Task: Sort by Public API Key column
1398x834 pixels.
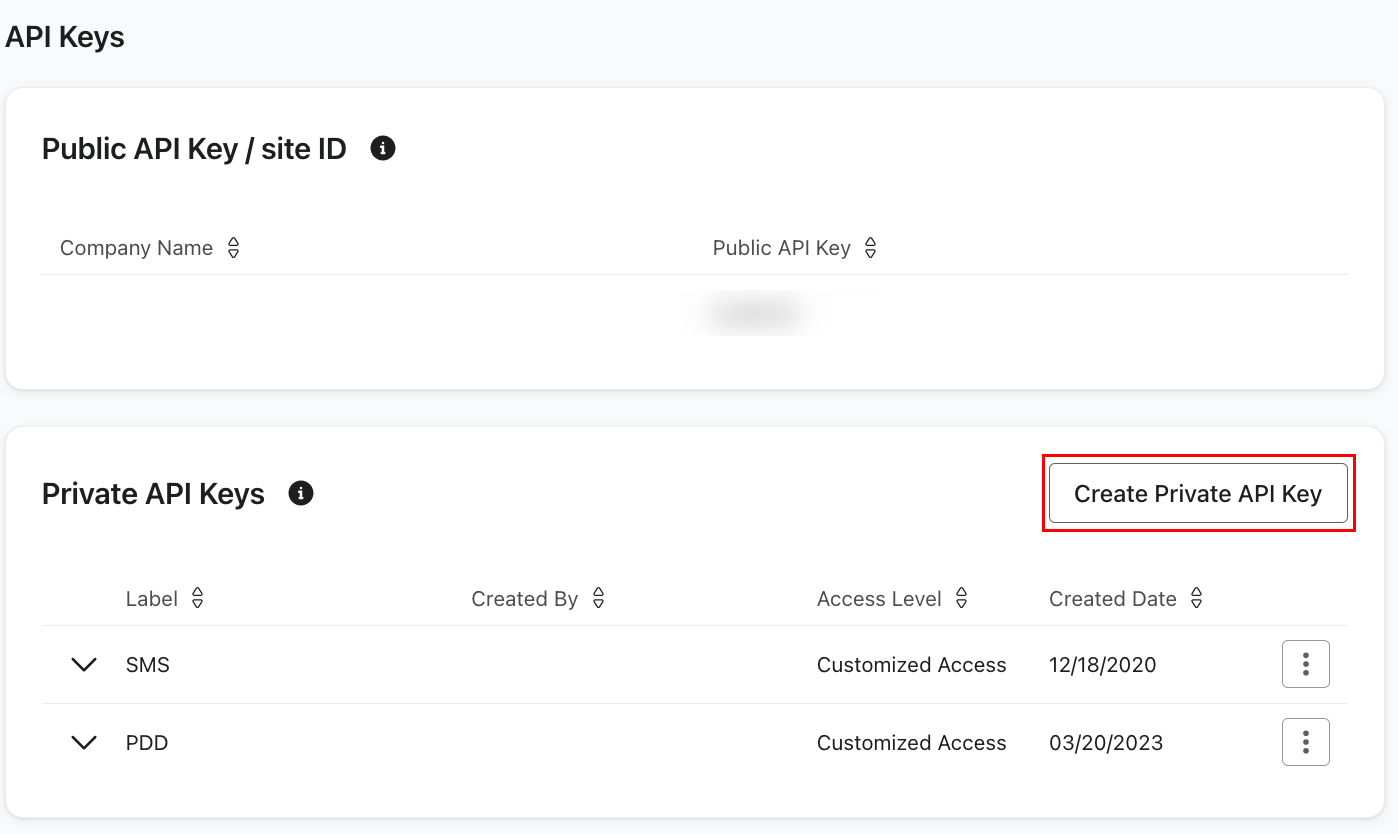Action: point(870,248)
